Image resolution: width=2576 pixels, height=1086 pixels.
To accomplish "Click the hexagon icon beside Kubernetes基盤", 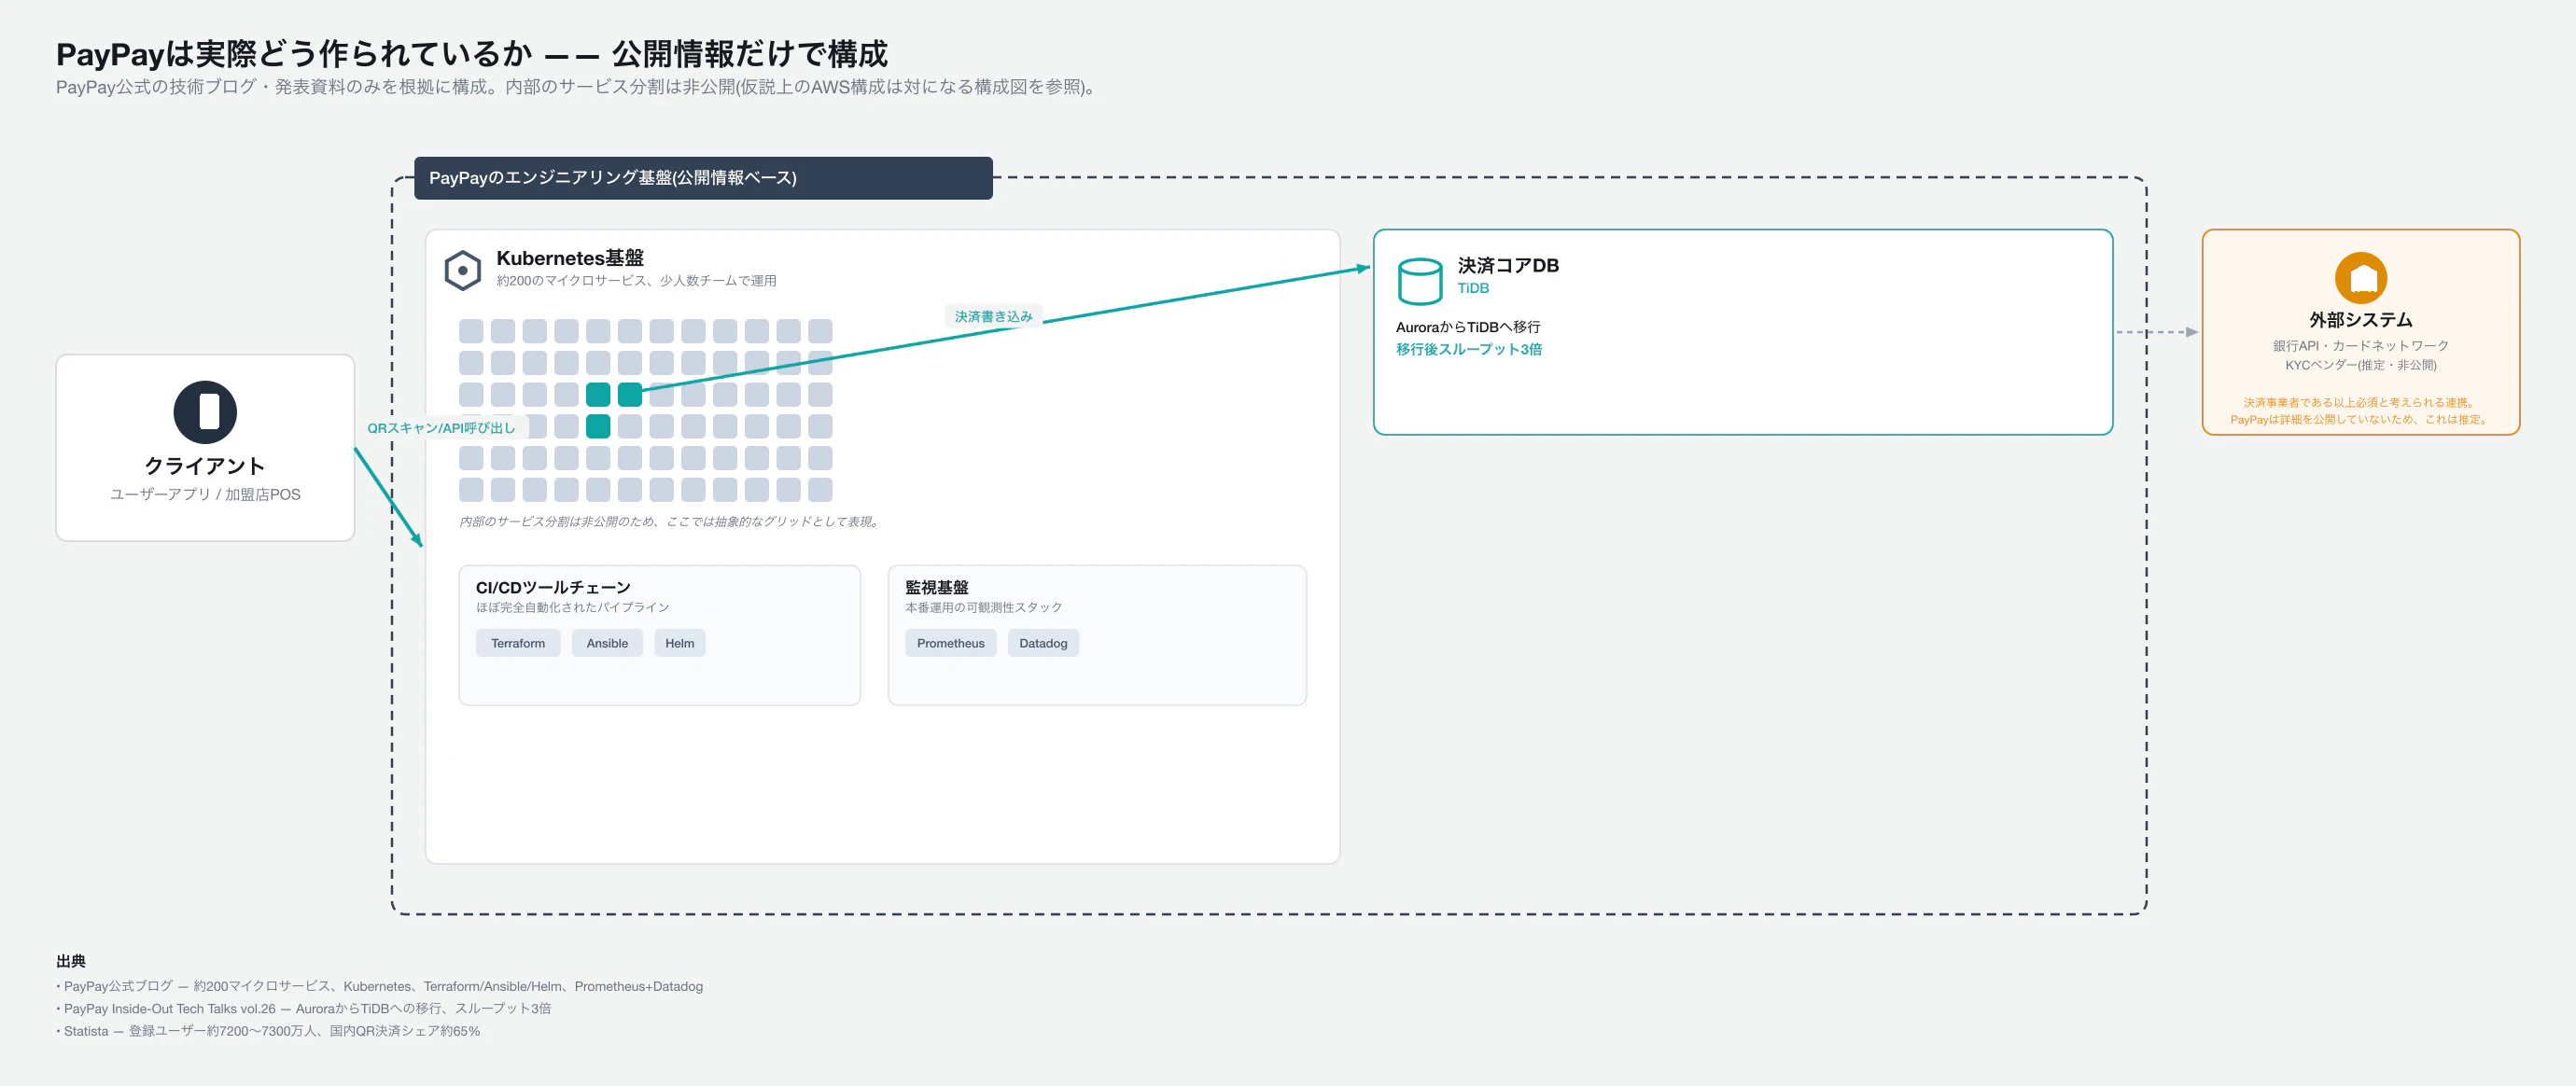I will tap(462, 270).
